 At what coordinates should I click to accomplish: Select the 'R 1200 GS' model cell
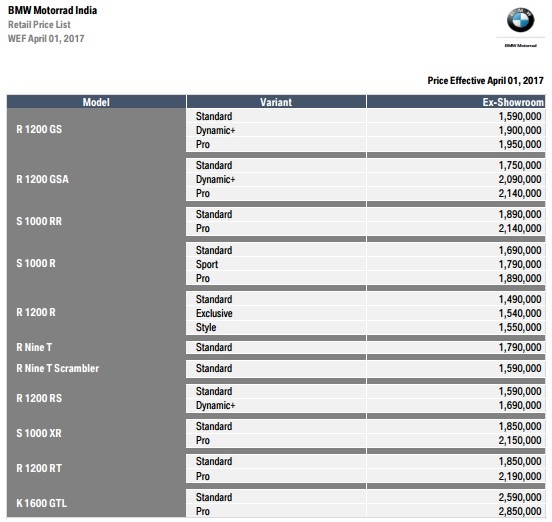39,129
